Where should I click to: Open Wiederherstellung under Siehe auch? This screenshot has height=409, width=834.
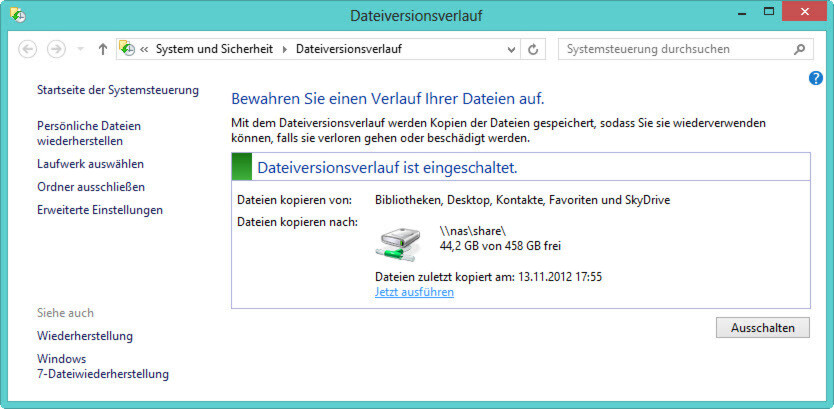(x=85, y=336)
